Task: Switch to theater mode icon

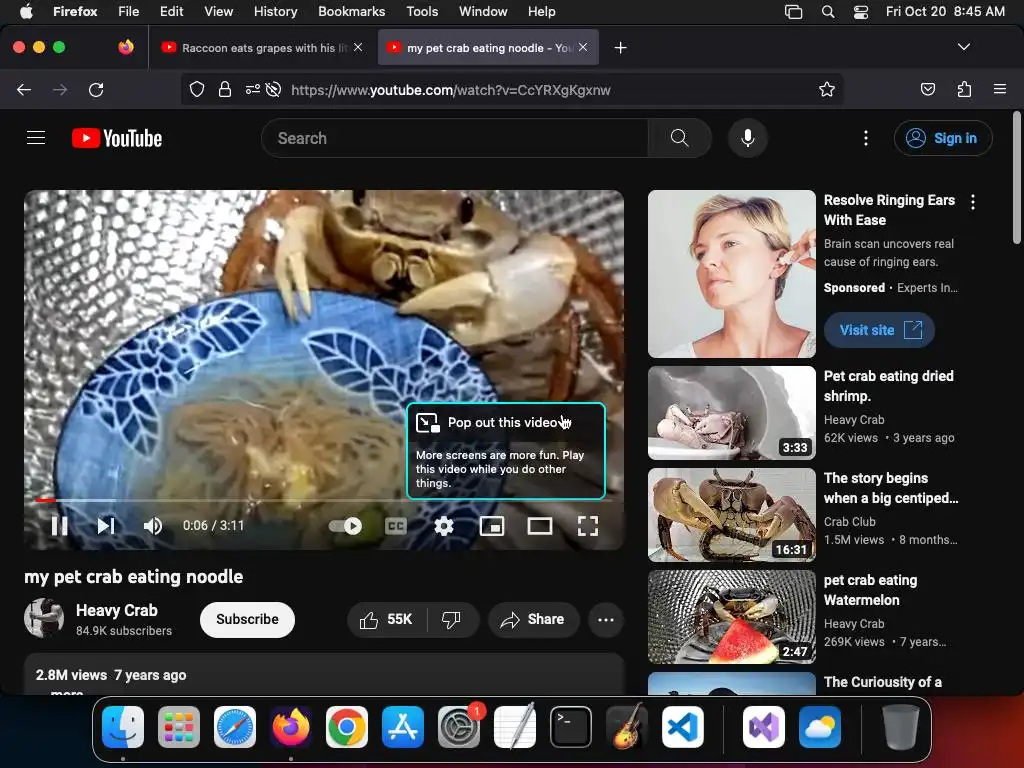Action: [x=540, y=526]
